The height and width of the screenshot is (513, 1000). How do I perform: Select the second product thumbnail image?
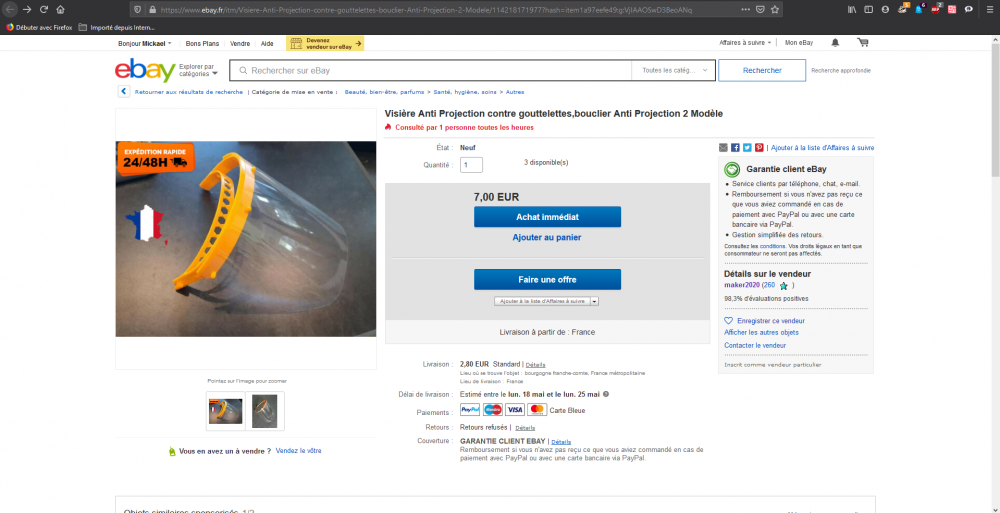pos(265,410)
